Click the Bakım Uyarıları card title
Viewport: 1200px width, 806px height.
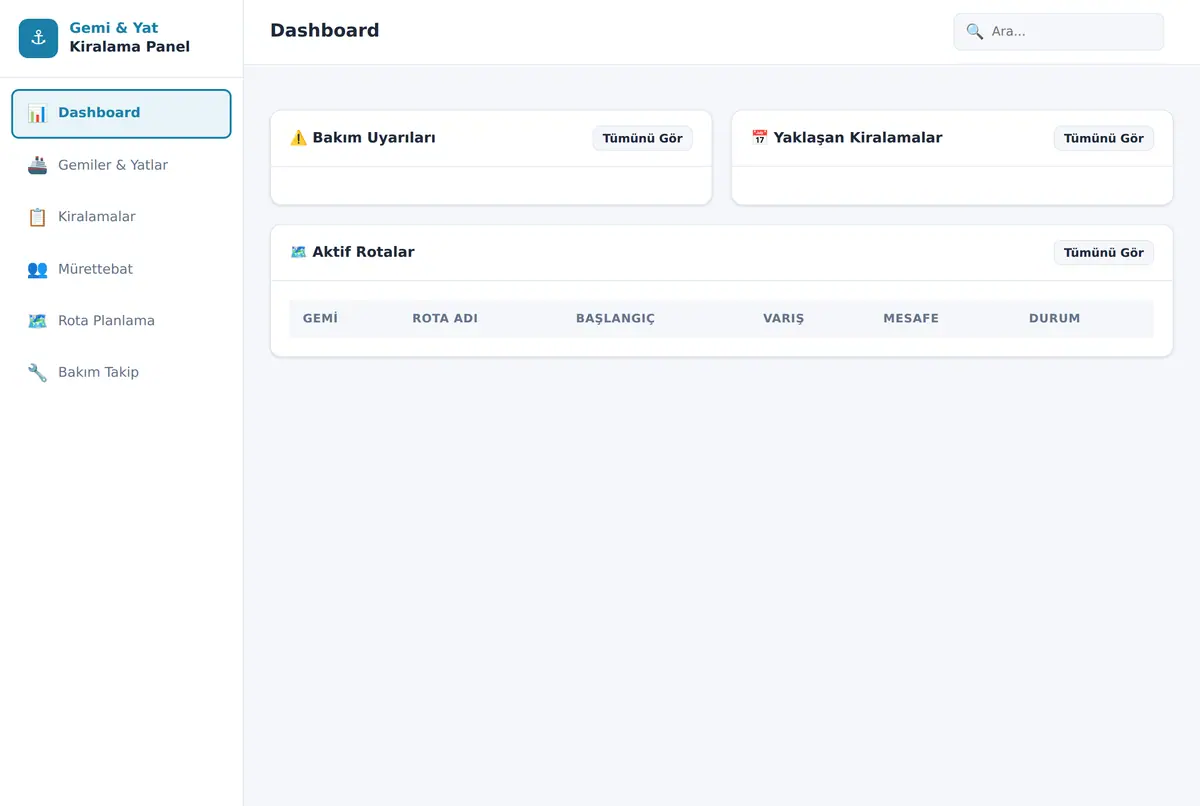[x=374, y=138]
